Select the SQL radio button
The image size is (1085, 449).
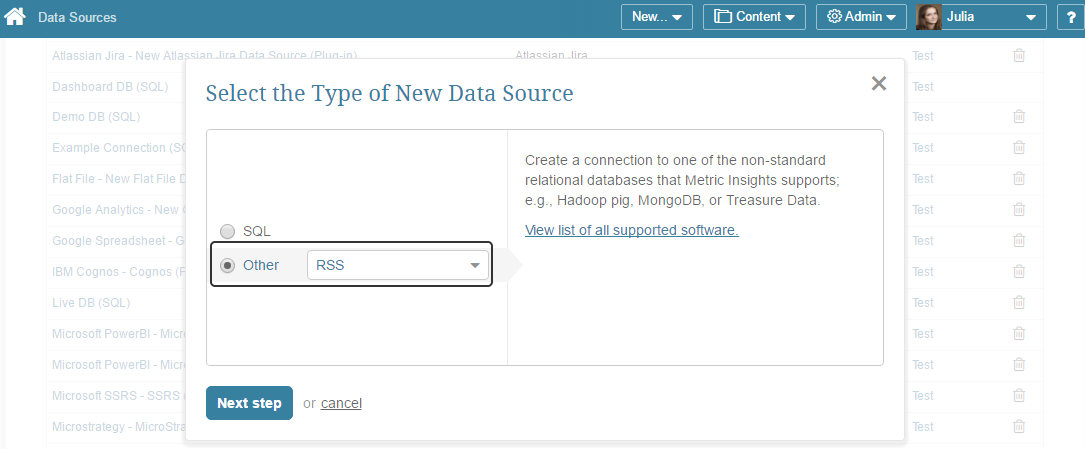[x=227, y=231]
